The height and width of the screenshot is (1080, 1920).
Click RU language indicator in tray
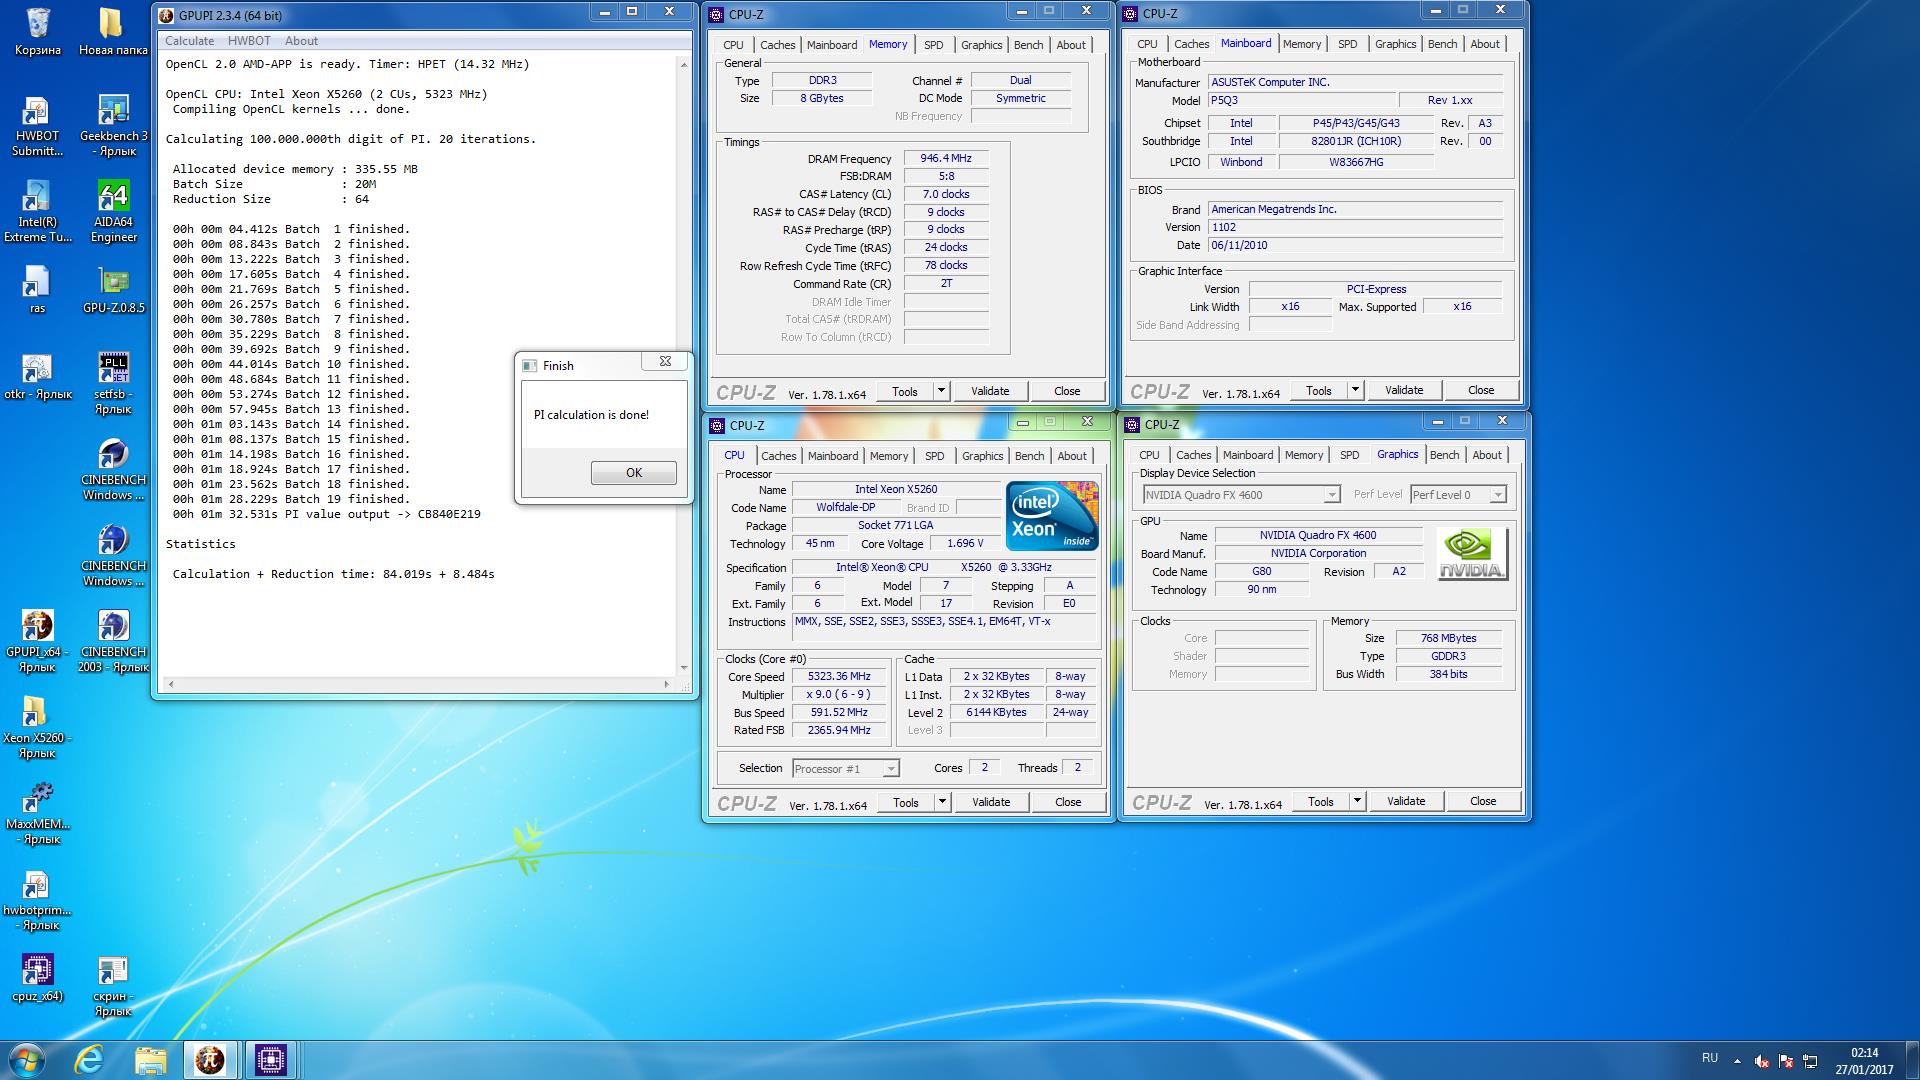(1710, 1058)
